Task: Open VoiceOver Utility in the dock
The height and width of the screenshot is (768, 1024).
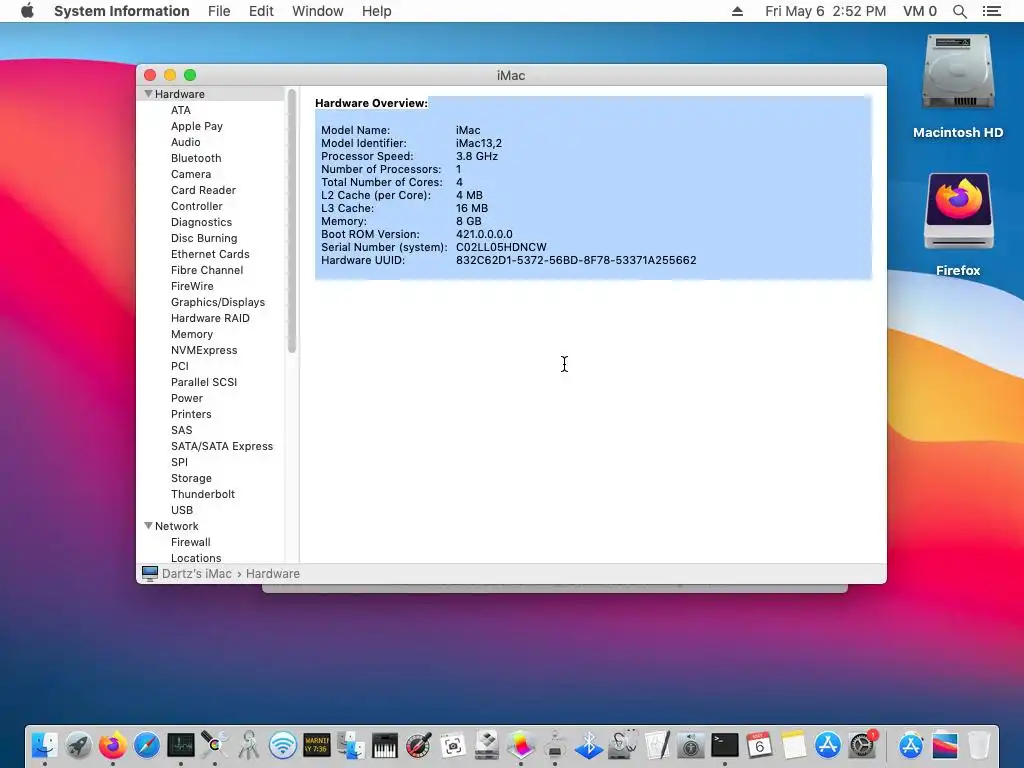Action: point(690,745)
